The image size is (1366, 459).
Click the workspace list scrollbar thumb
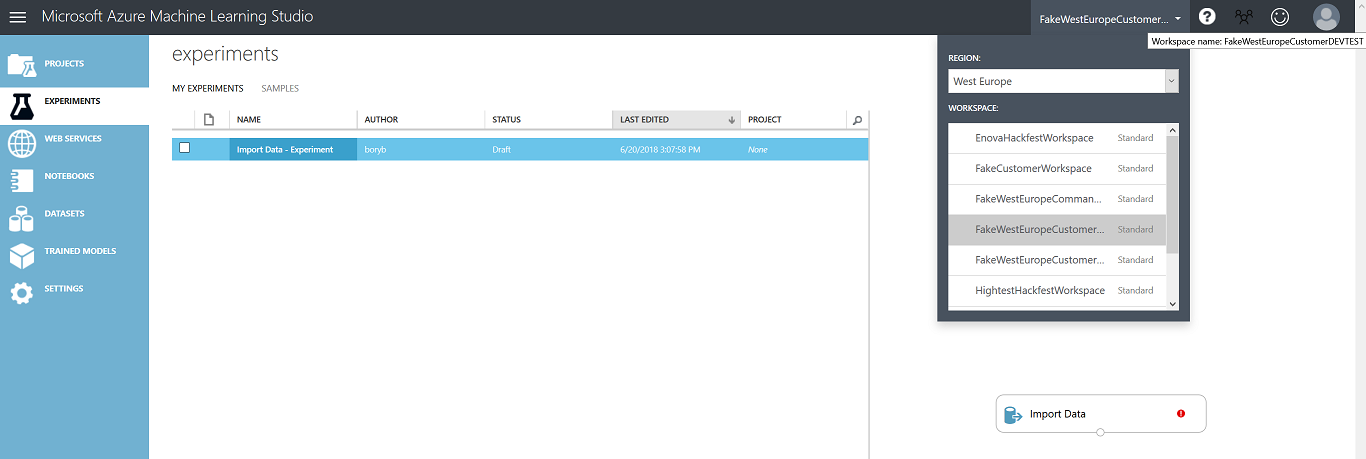coord(1173,194)
